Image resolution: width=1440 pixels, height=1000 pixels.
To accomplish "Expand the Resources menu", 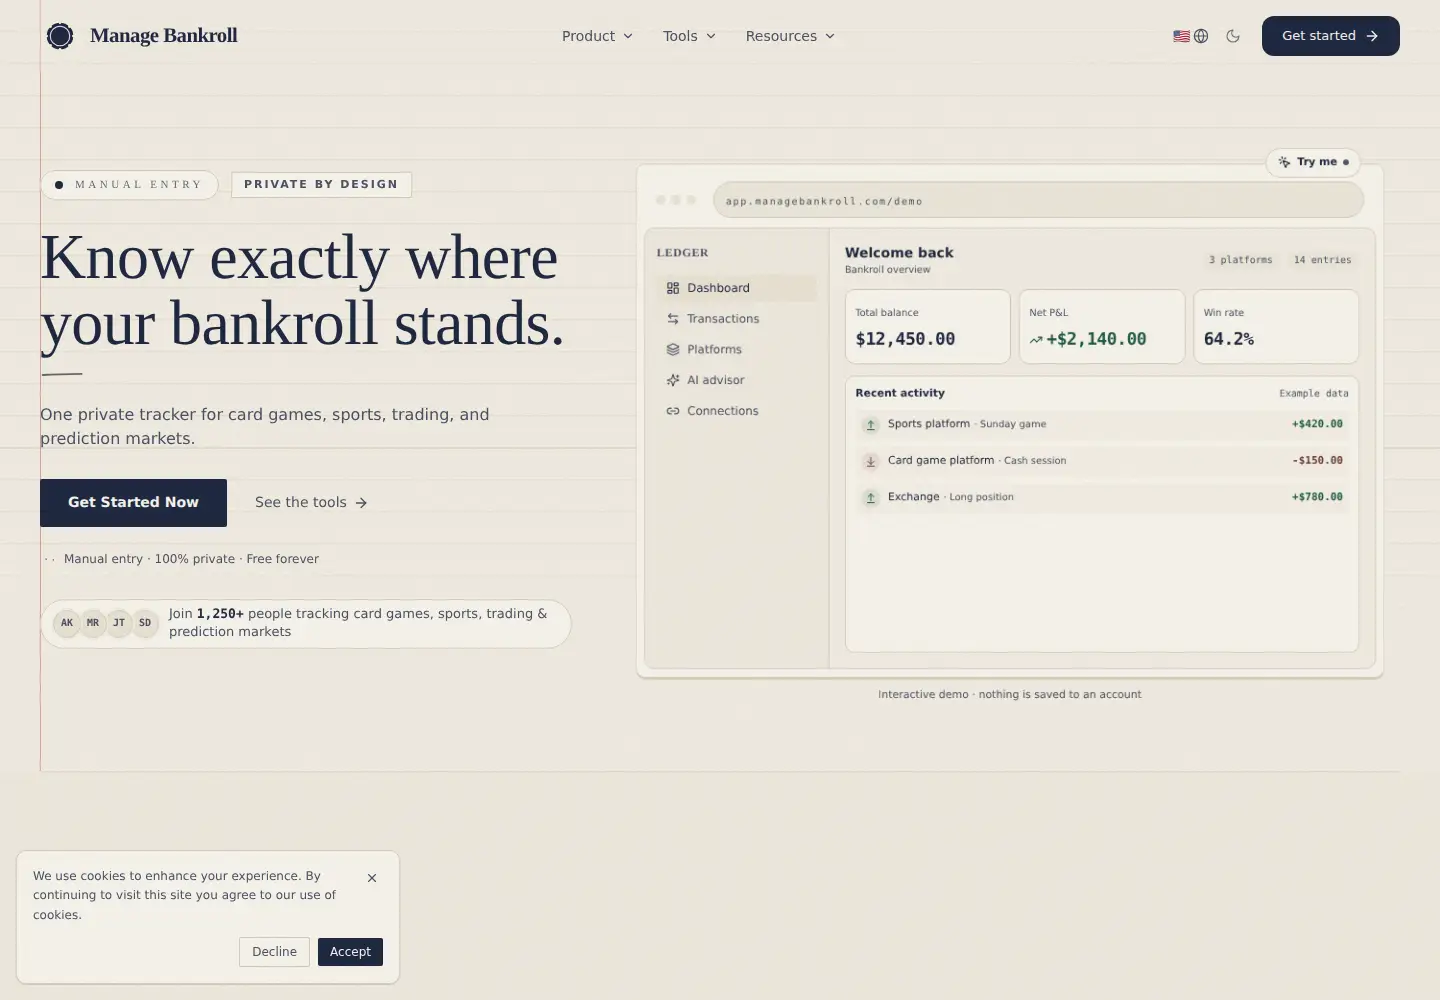I will 790,36.
